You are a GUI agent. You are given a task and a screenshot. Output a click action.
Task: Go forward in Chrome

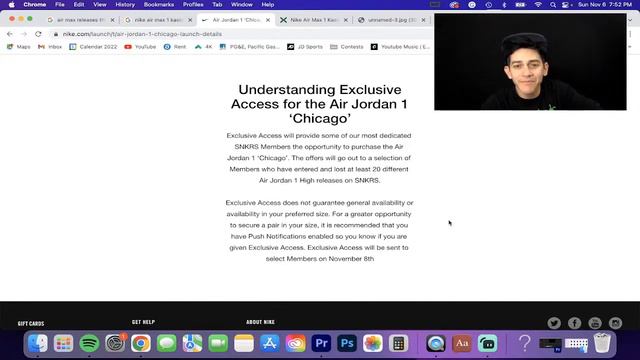[x=24, y=34]
